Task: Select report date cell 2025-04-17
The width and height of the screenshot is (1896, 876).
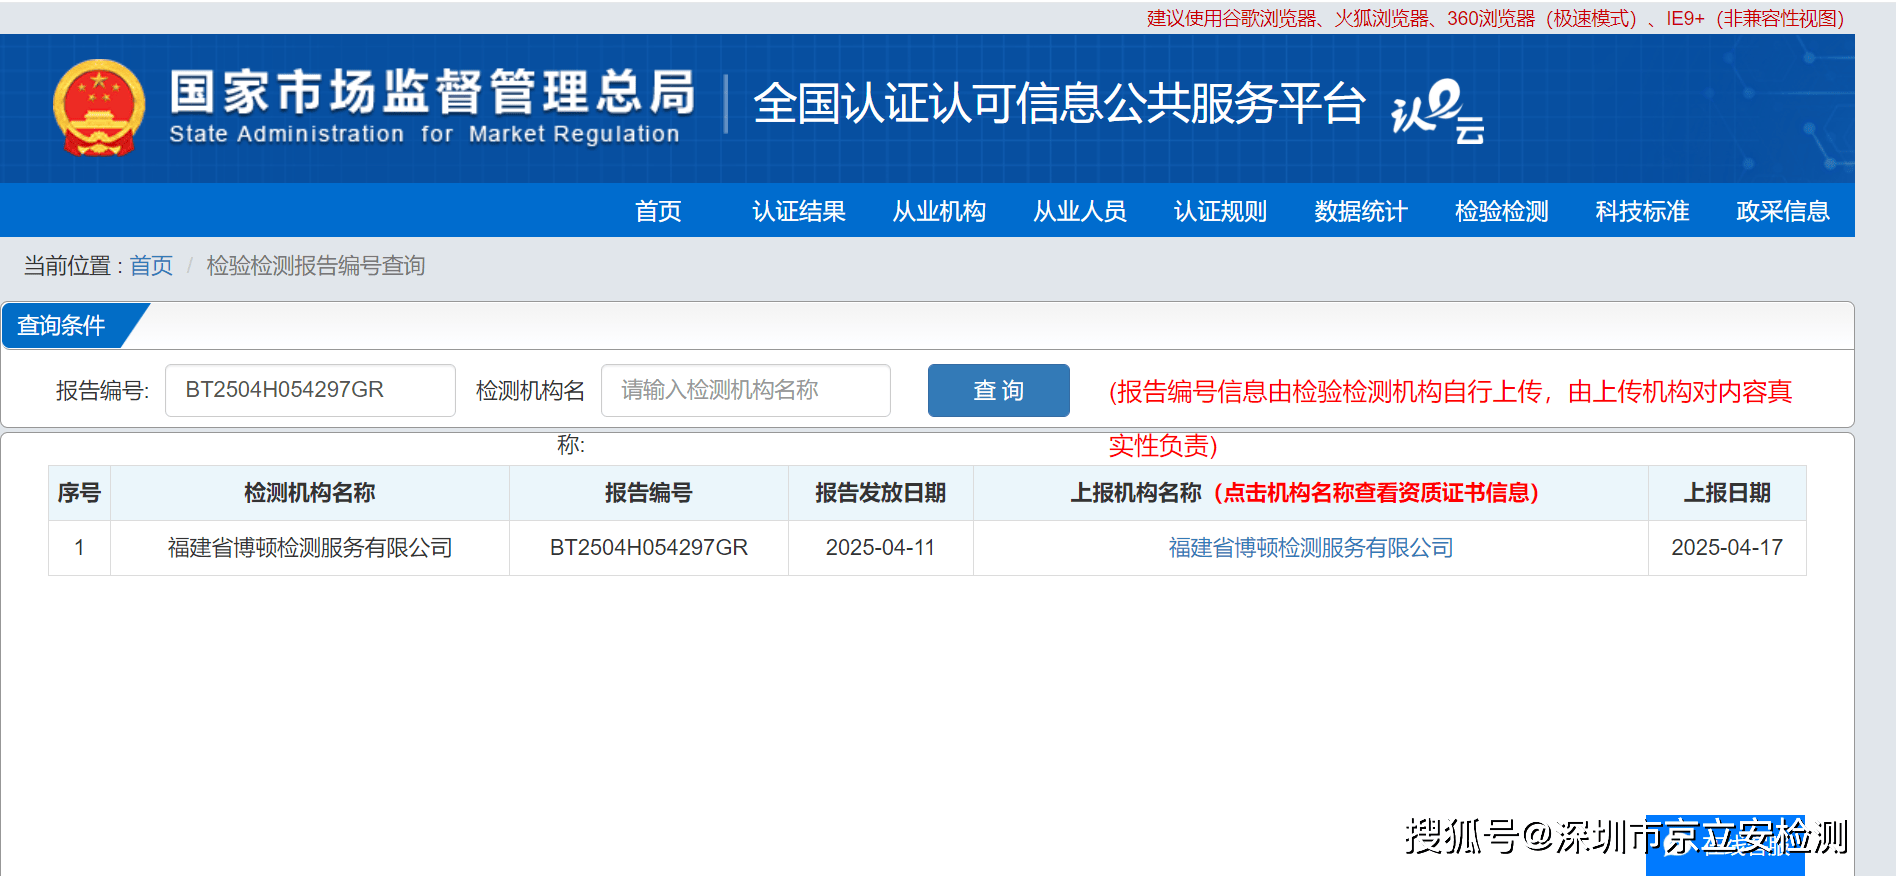Action: 1727,548
